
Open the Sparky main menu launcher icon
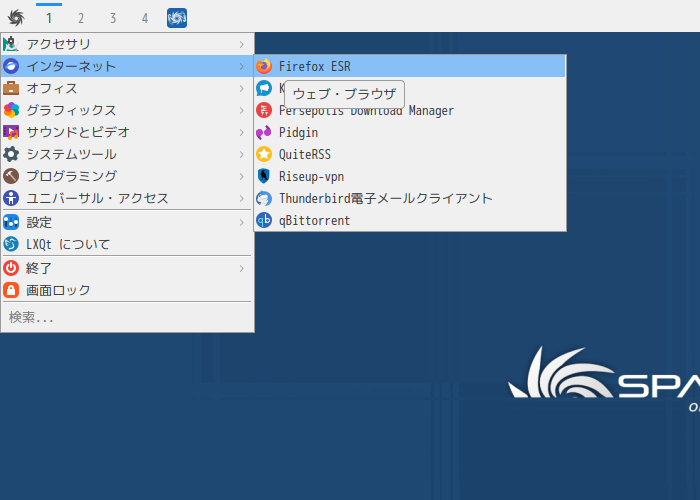pyautogui.click(x=16, y=18)
